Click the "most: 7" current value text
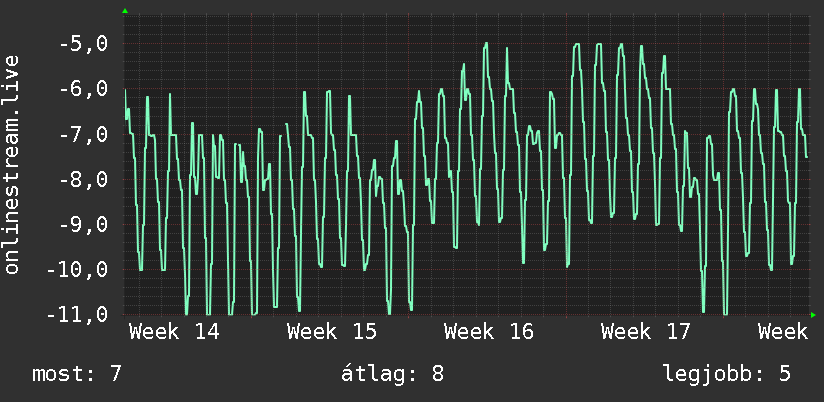Screen dimensions: 824x402 (x=77, y=374)
